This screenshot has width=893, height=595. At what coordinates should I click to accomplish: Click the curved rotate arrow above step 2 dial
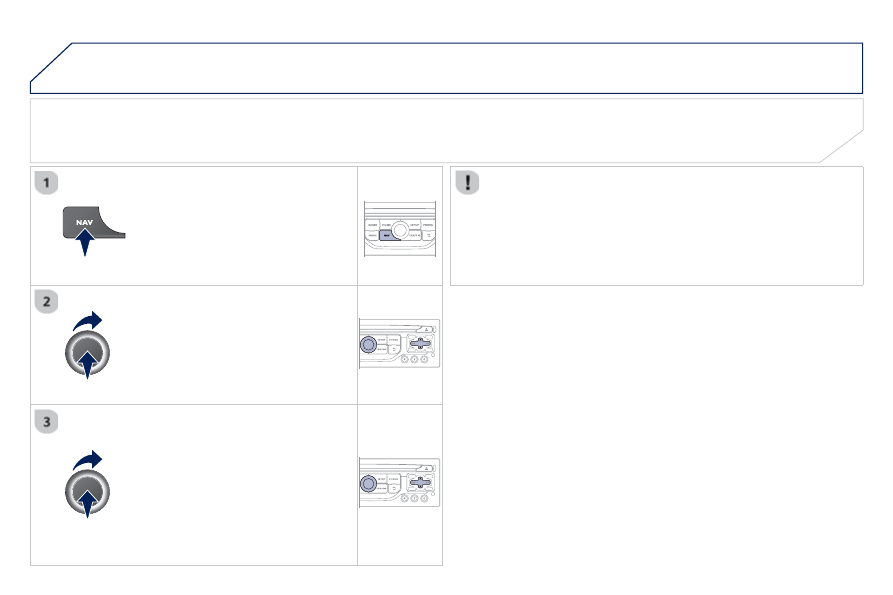pyautogui.click(x=87, y=321)
